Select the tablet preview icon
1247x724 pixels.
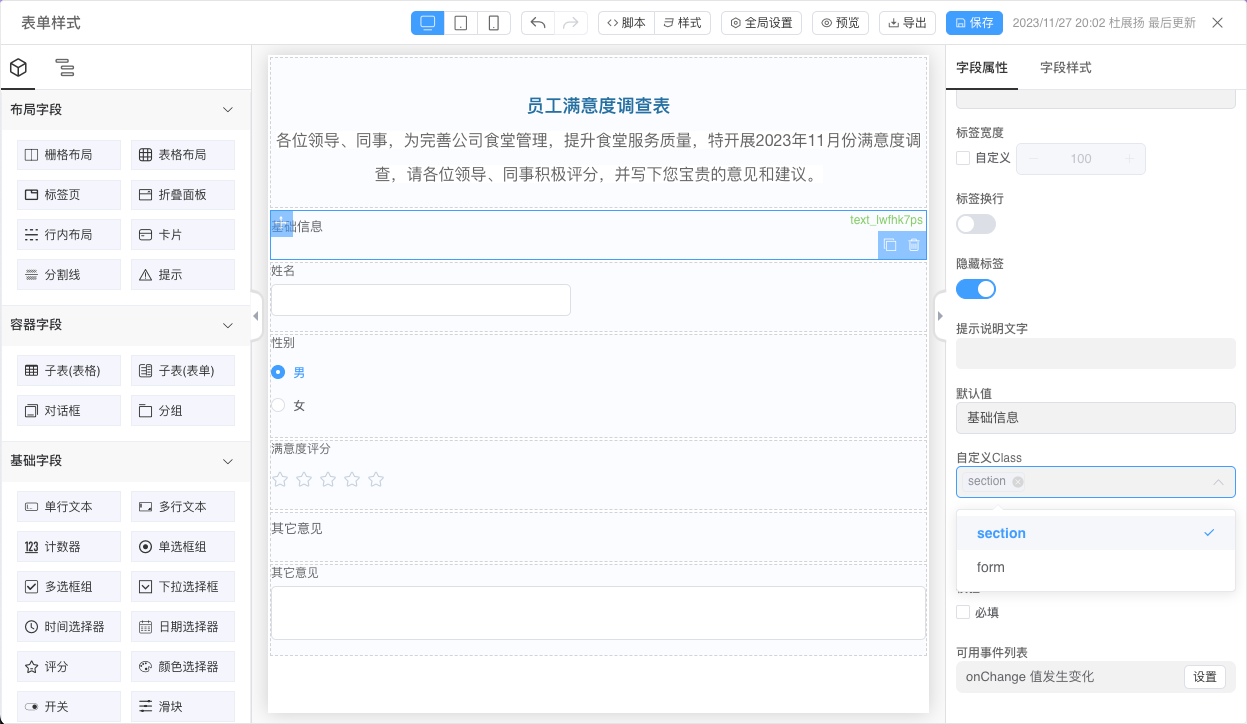[x=460, y=22]
